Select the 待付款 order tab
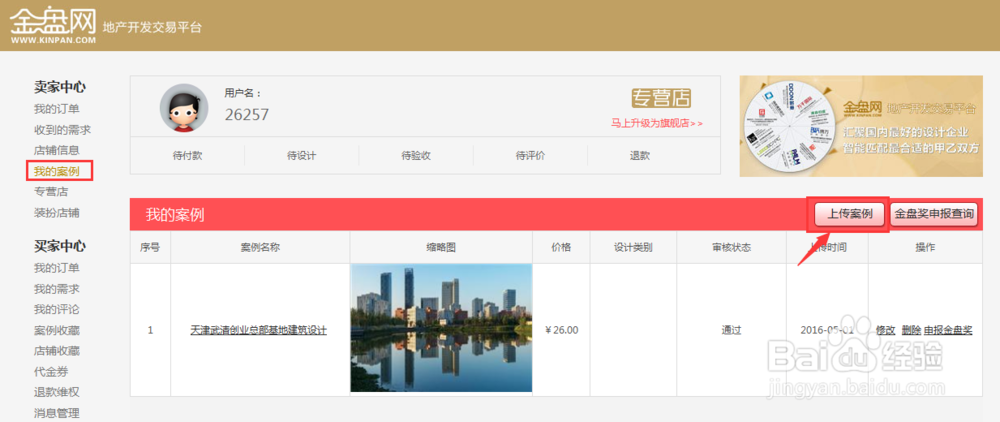Screen dimensions: 1000x422 coord(187,155)
